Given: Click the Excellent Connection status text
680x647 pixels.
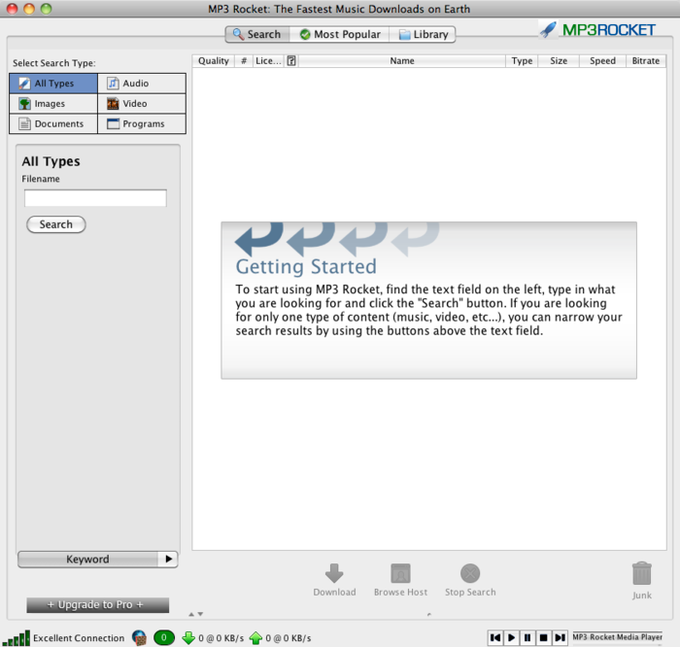Looking at the screenshot, I should (78, 638).
